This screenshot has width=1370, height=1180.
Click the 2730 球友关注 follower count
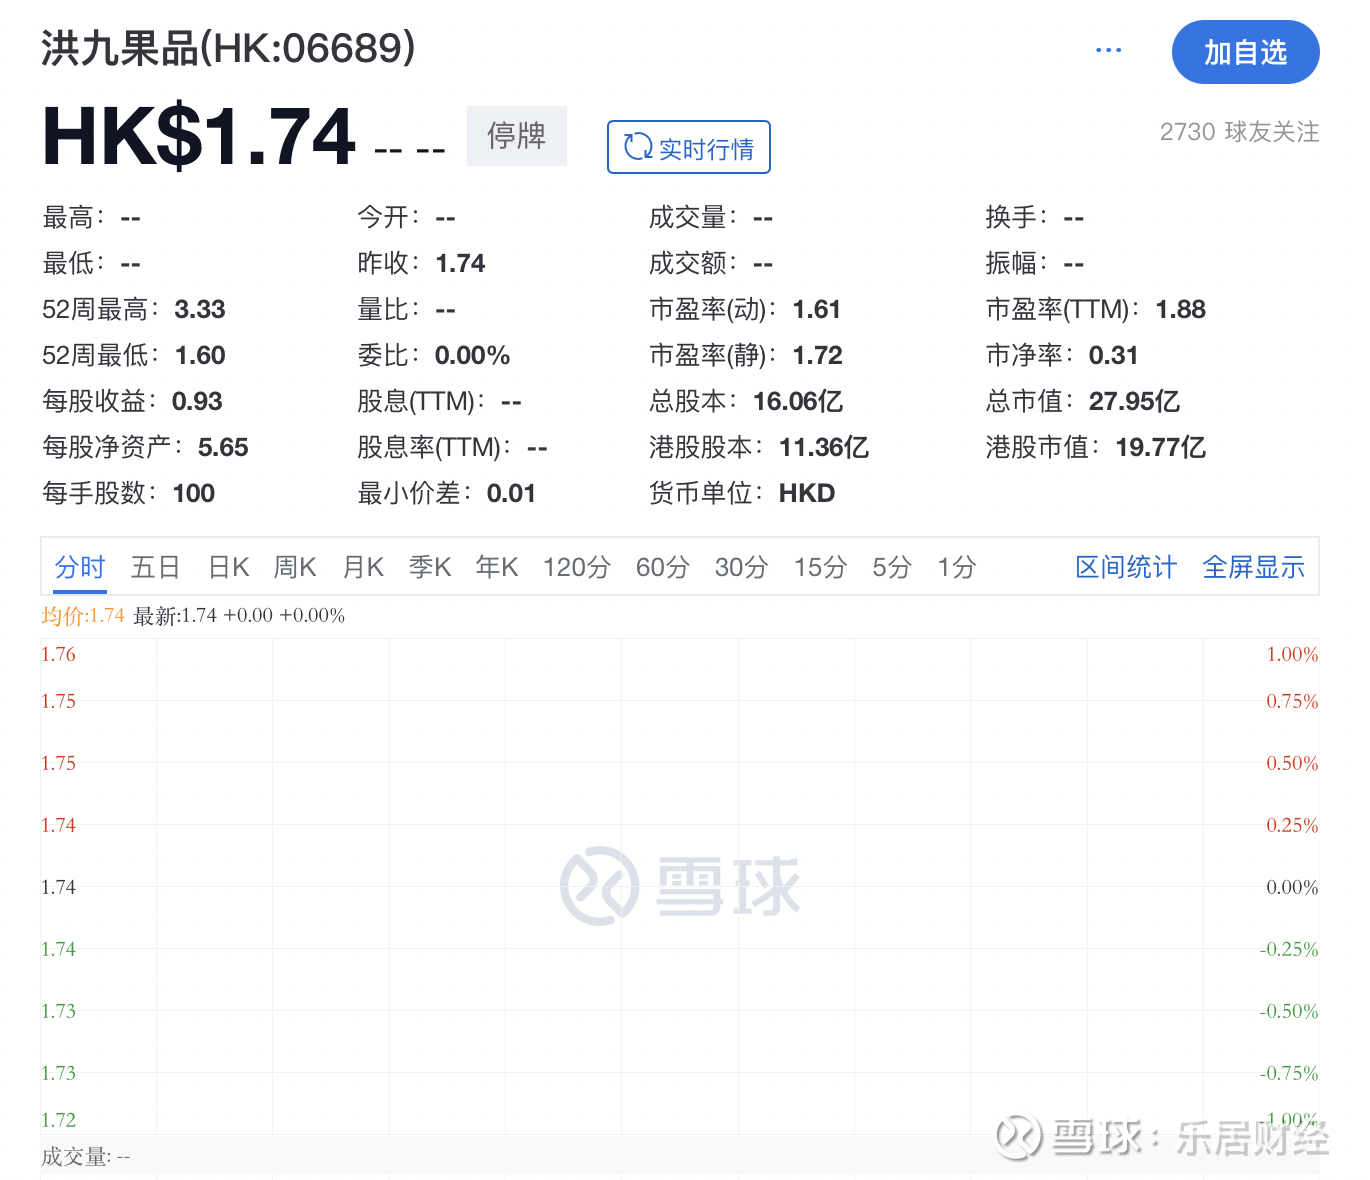click(x=1239, y=132)
